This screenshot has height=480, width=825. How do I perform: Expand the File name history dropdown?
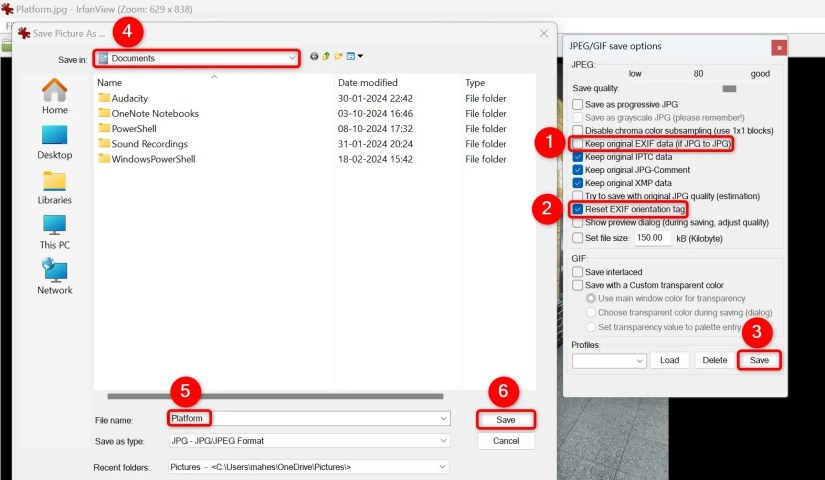[443, 418]
